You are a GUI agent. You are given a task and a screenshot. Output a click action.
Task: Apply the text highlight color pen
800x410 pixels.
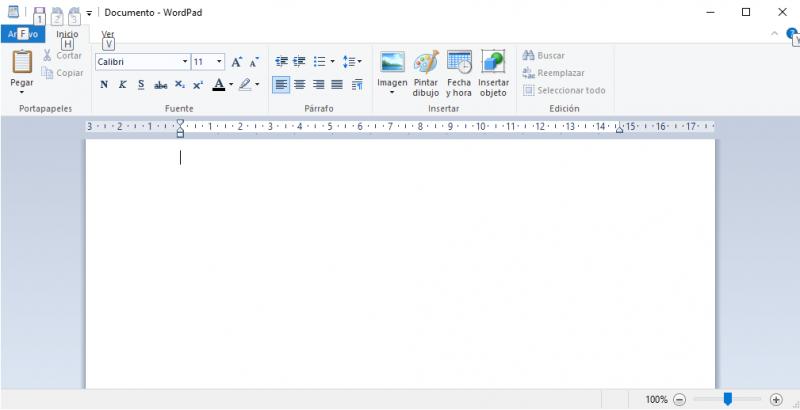click(x=245, y=85)
